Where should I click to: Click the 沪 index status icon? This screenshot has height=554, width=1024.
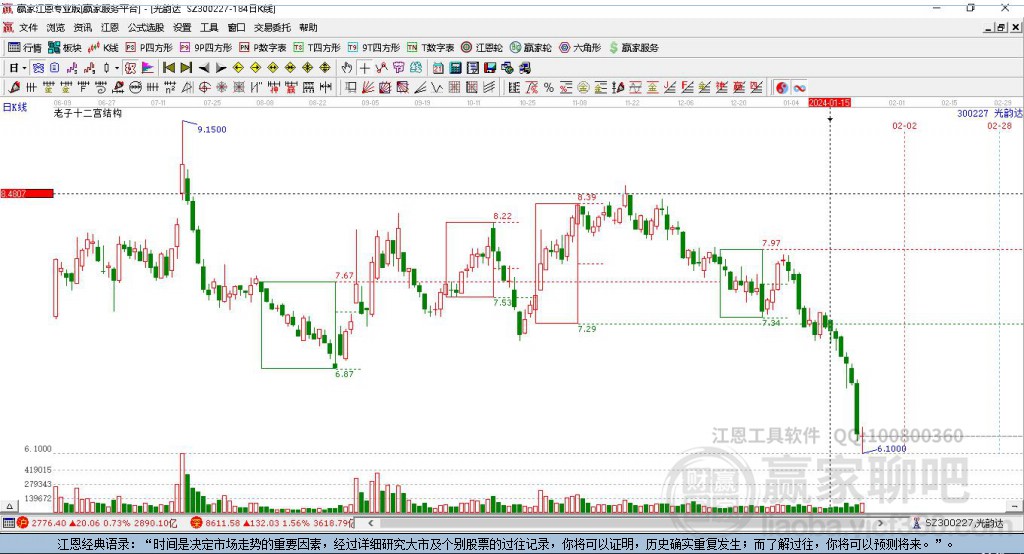point(23,523)
